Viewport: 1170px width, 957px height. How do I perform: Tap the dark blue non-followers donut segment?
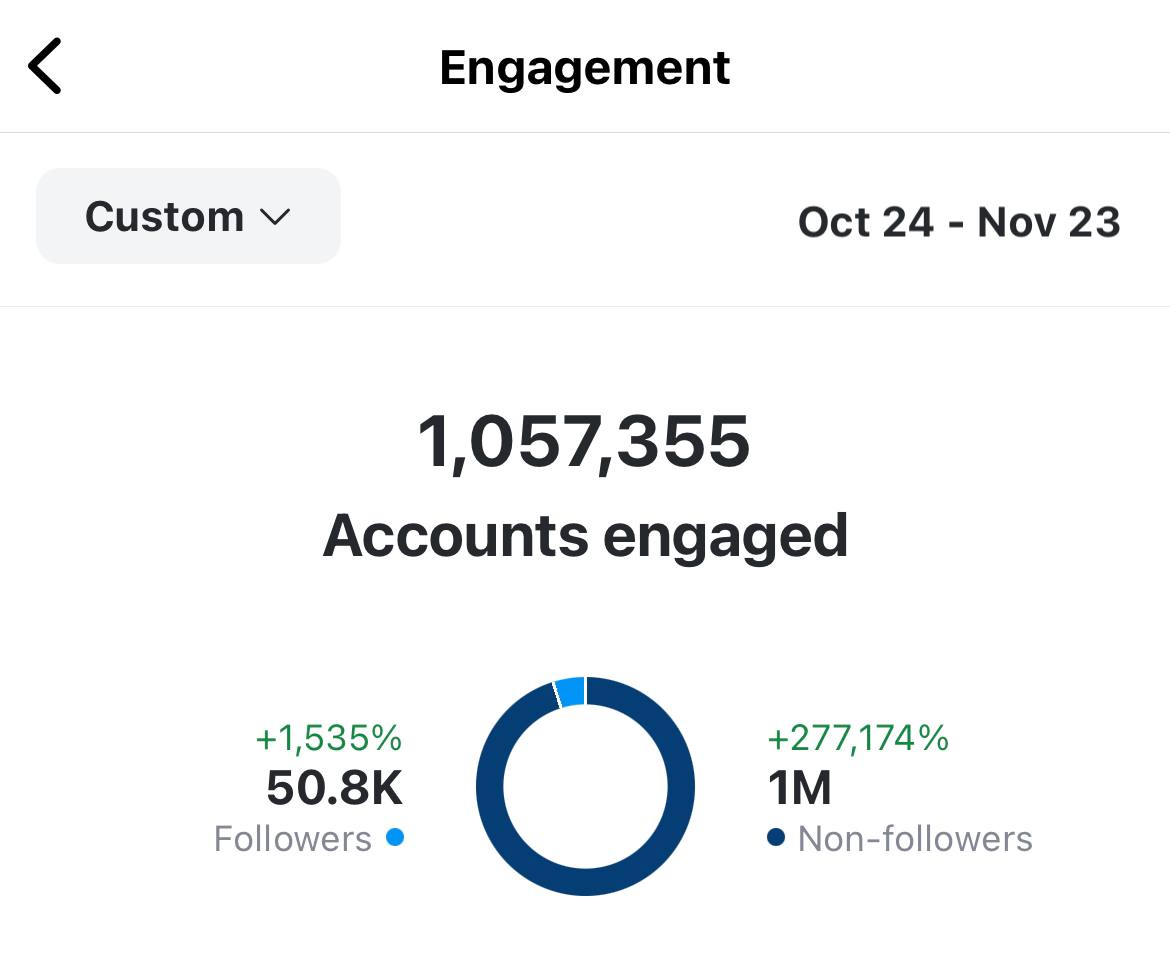click(x=681, y=787)
